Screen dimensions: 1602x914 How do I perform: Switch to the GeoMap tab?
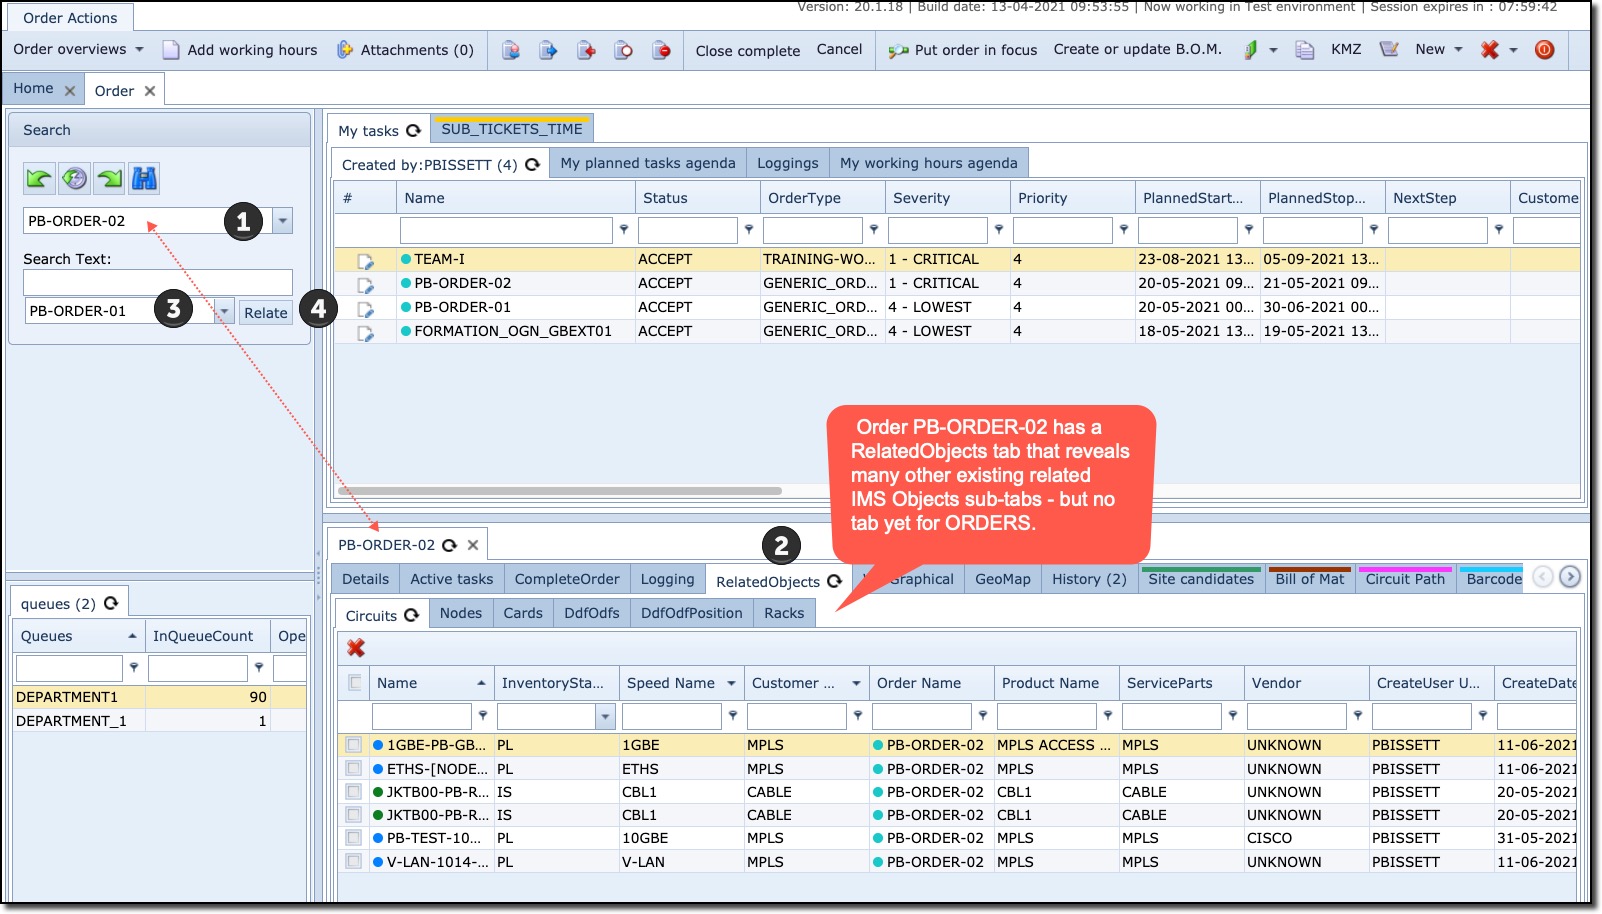(1002, 579)
